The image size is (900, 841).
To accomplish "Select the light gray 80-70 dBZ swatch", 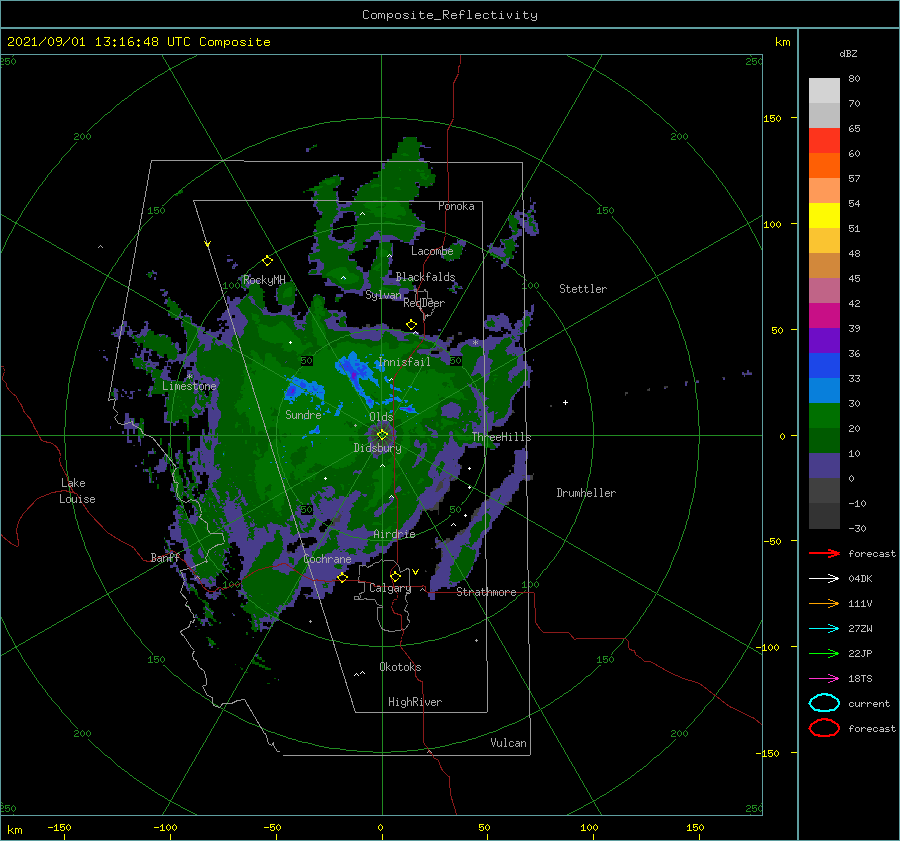I will tap(824, 91).
